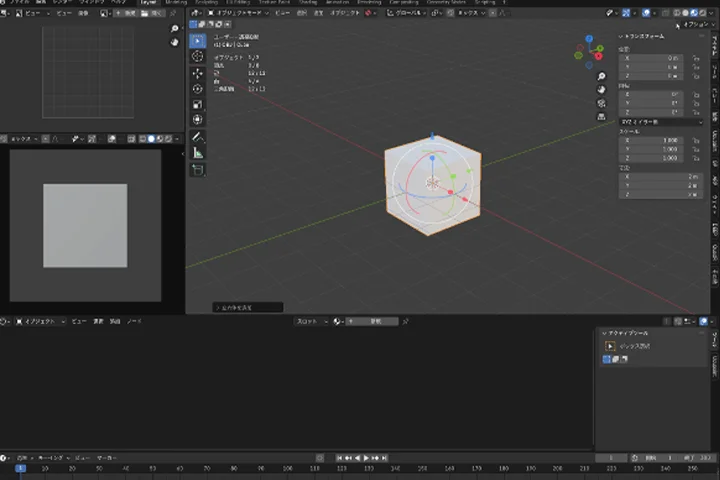Toggle lock for Rotation Z field

click(x=696, y=113)
